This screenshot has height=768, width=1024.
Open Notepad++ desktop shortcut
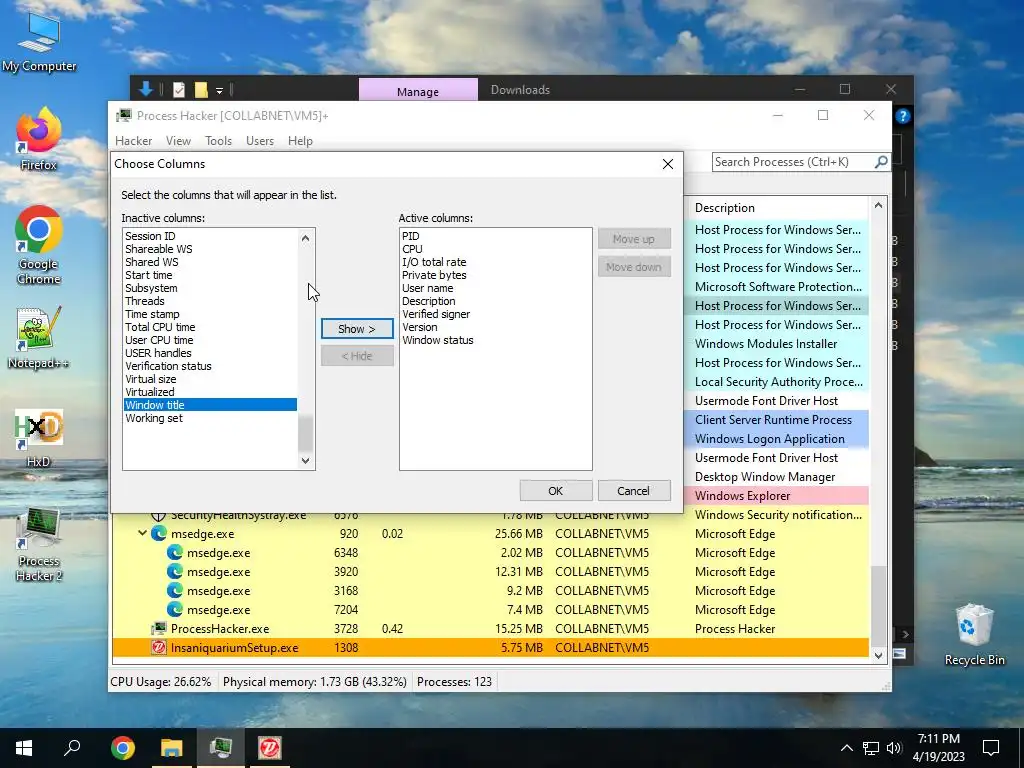tap(39, 338)
